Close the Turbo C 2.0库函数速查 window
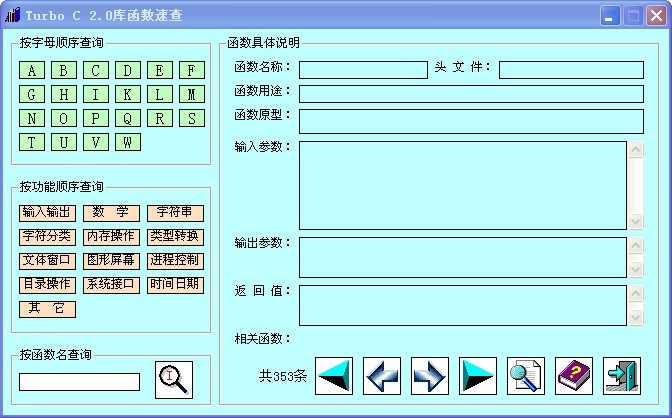This screenshot has width=672, height=418. click(x=657, y=16)
